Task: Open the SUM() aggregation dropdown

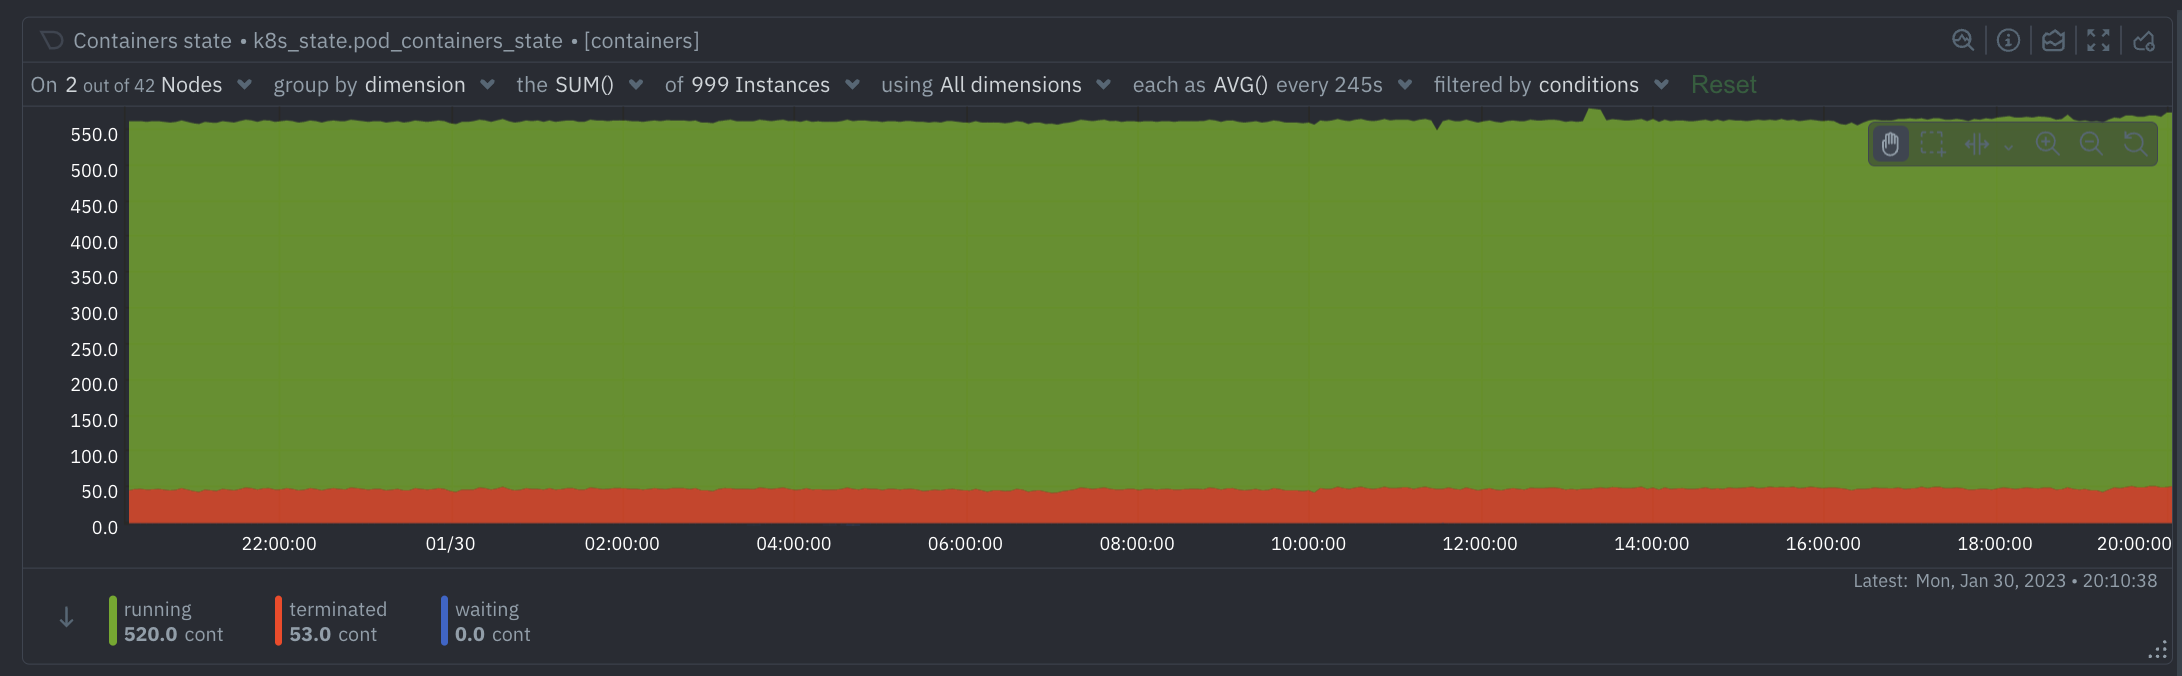Action: (x=580, y=85)
